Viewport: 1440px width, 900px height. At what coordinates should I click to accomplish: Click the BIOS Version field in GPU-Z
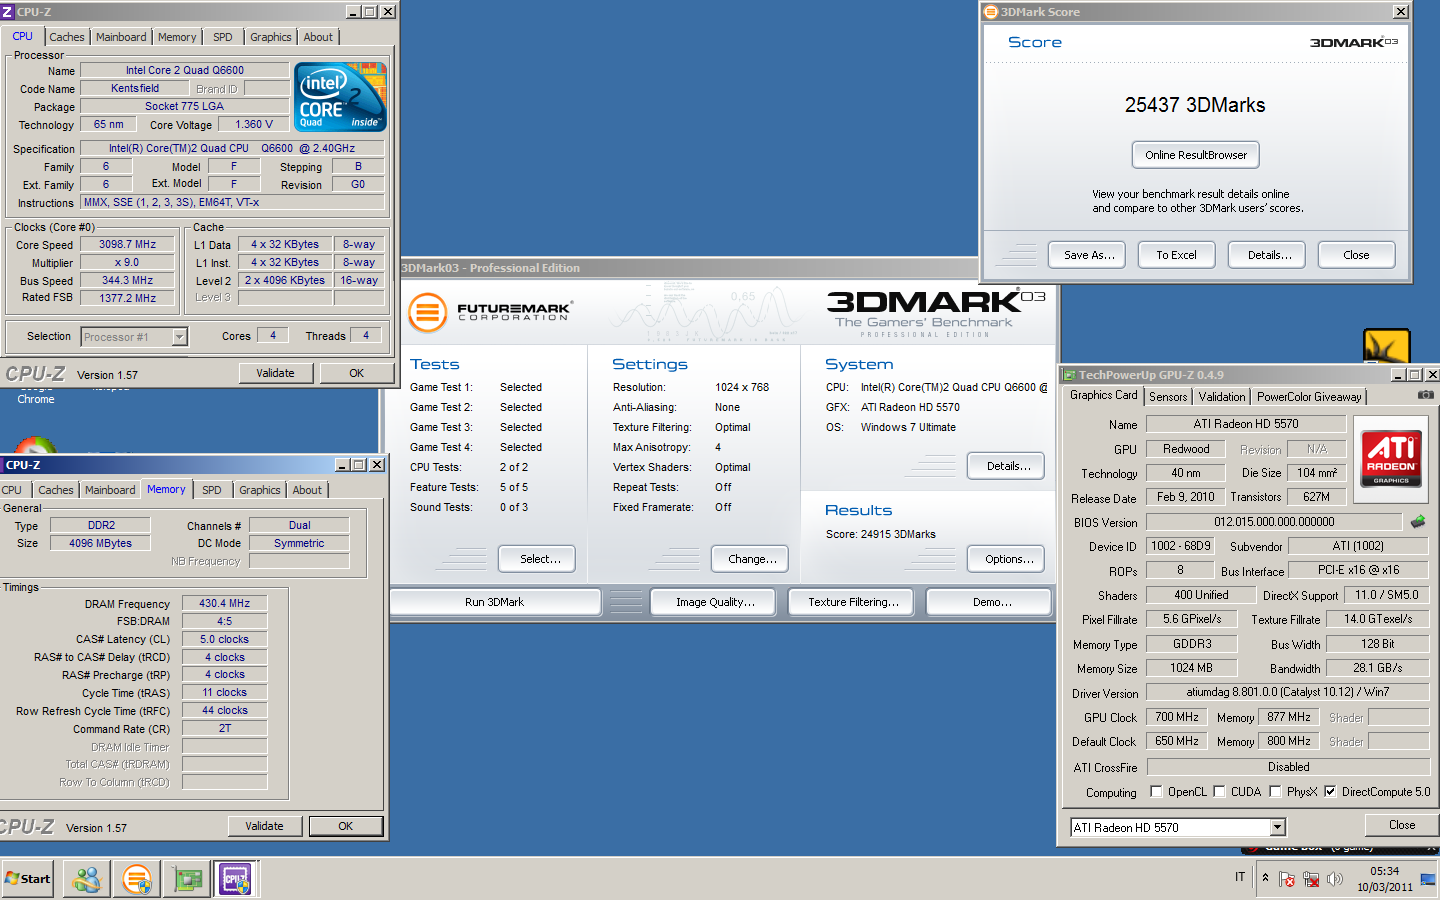point(1274,522)
